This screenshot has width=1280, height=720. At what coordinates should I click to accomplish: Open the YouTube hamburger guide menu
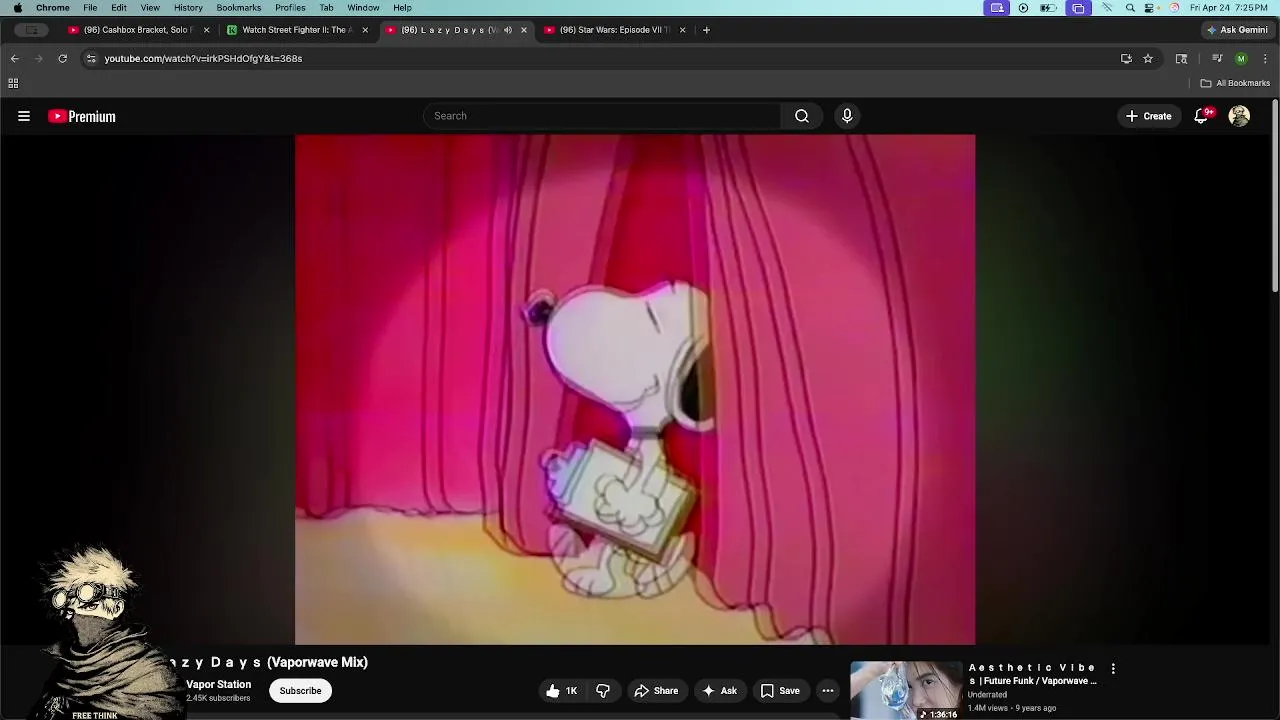[24, 116]
